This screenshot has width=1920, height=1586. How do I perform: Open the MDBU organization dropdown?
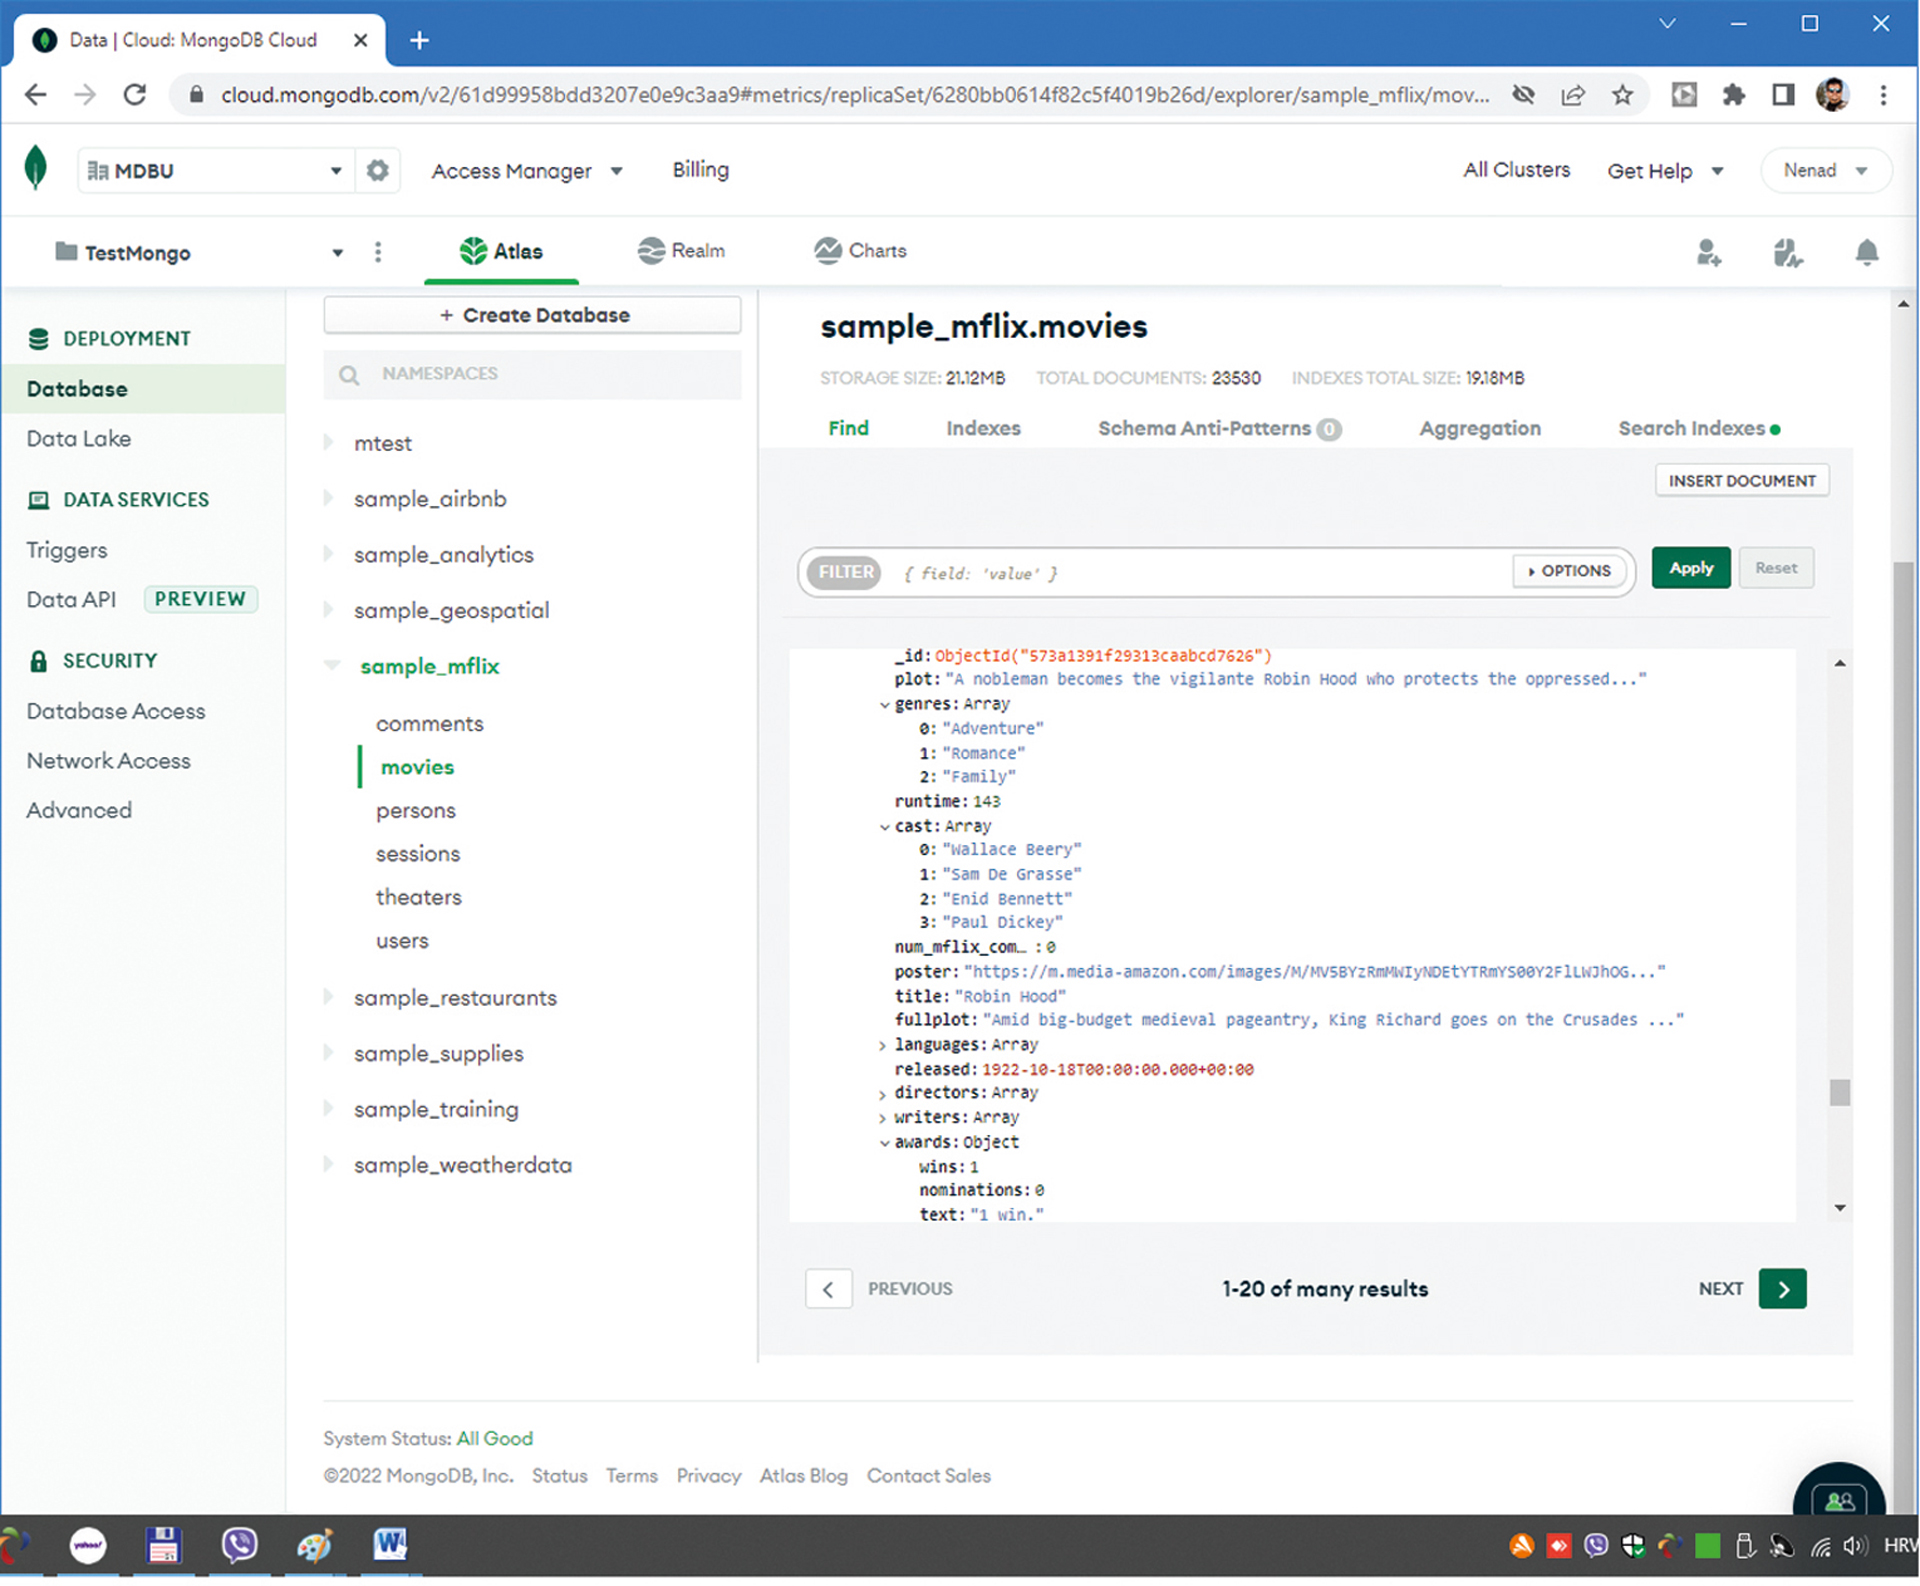(215, 170)
